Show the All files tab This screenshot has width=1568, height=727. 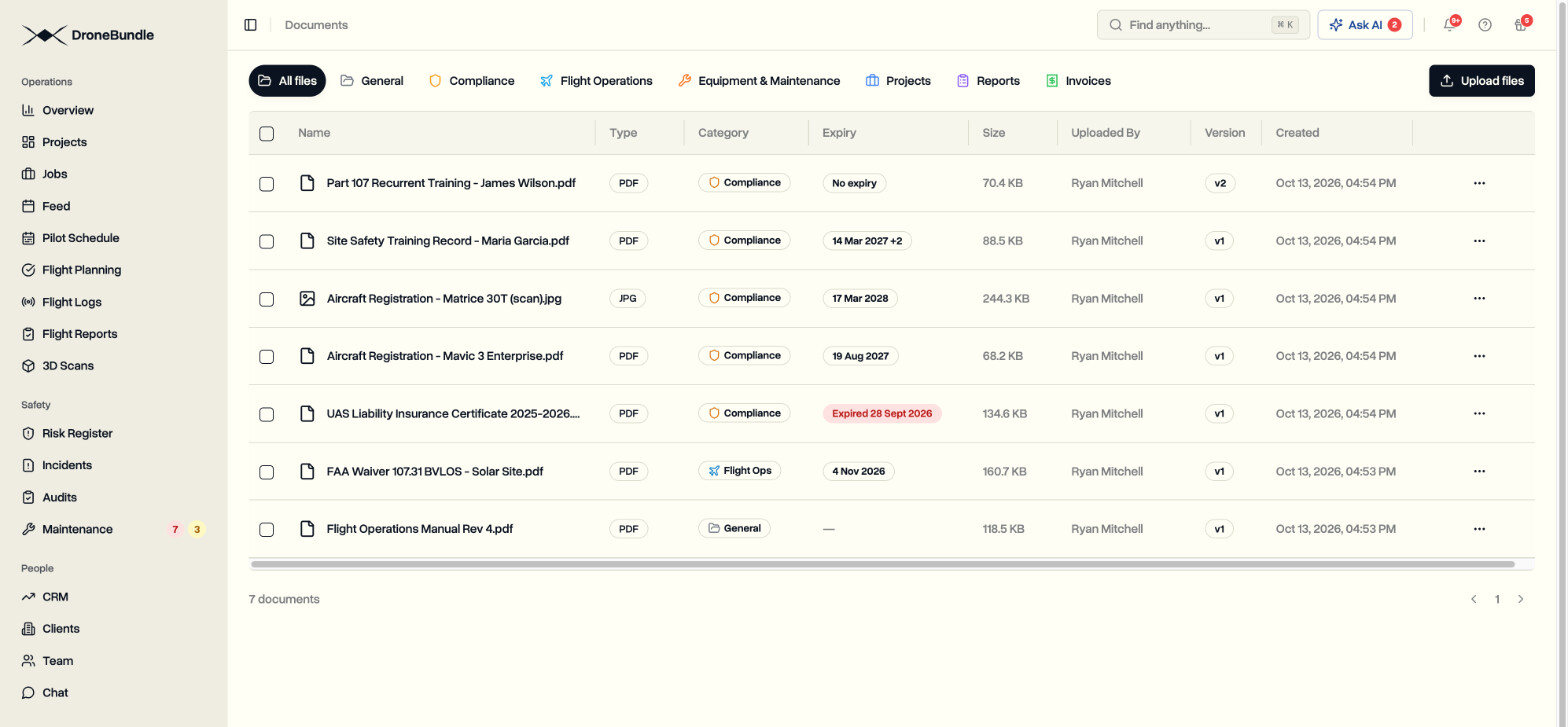pos(287,81)
